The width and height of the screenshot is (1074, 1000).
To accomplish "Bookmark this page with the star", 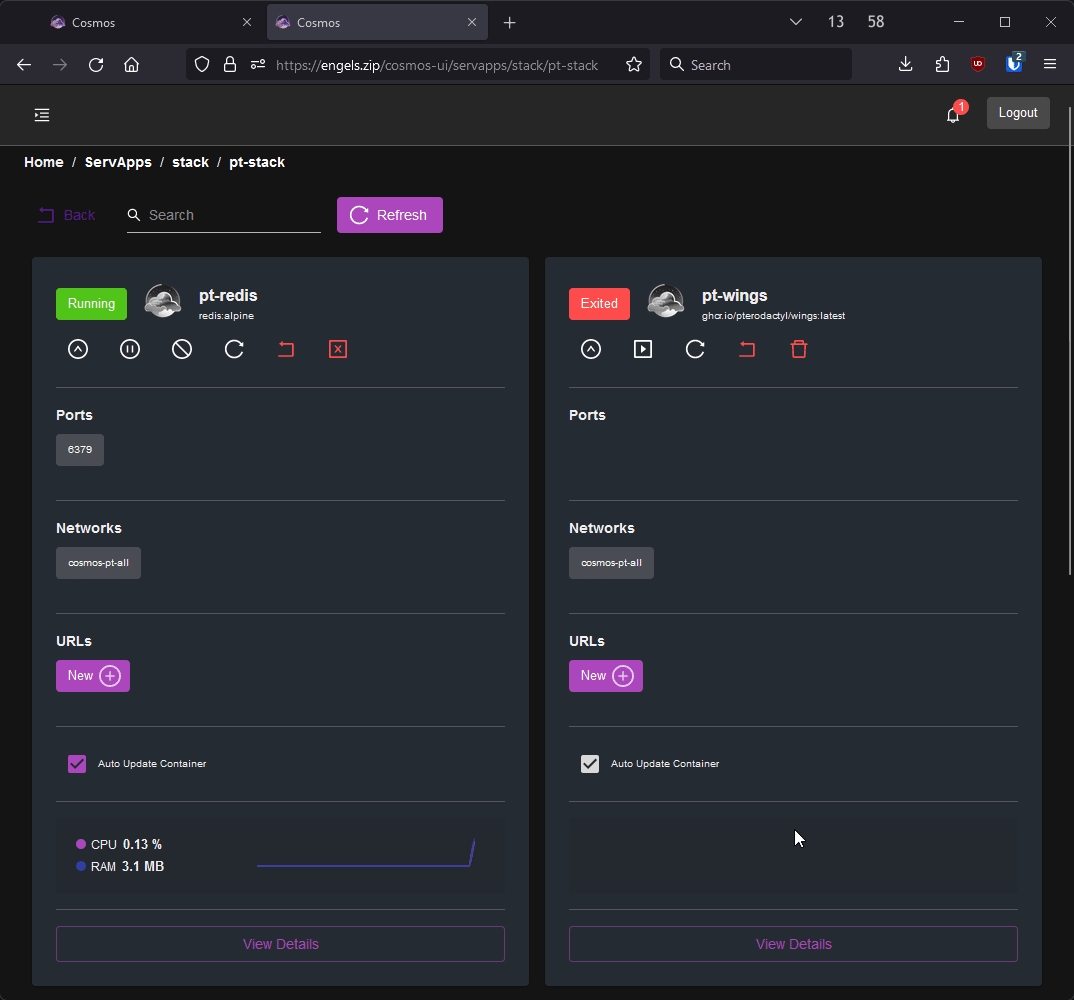I will (x=634, y=65).
